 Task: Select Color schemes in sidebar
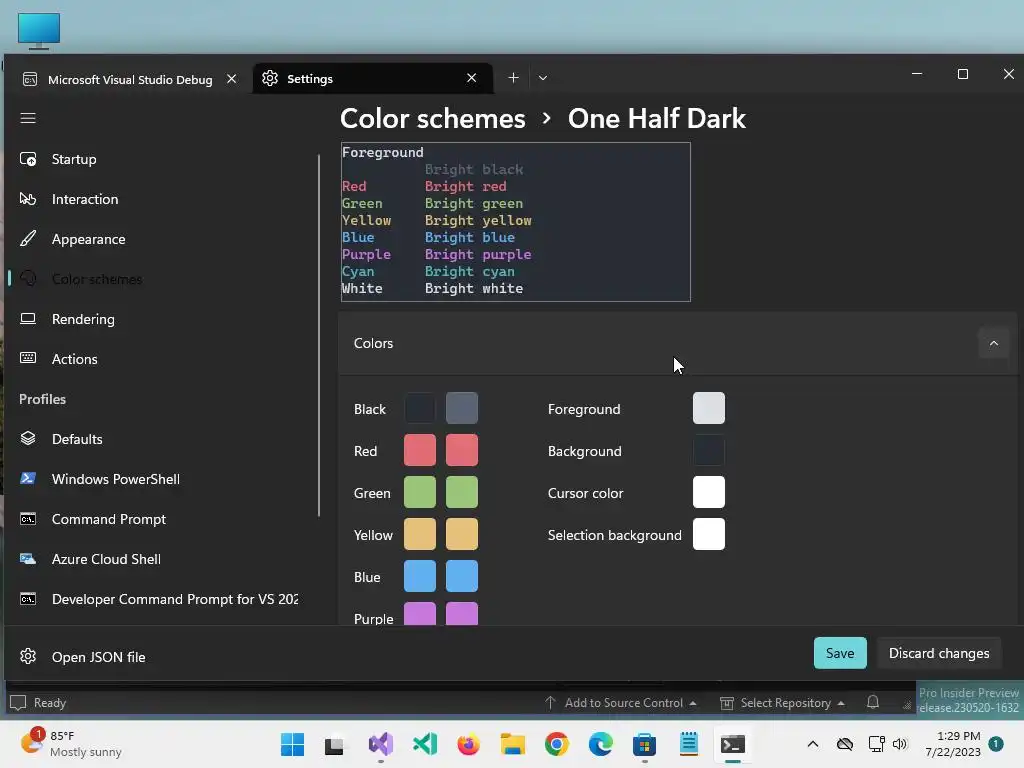coord(161,279)
